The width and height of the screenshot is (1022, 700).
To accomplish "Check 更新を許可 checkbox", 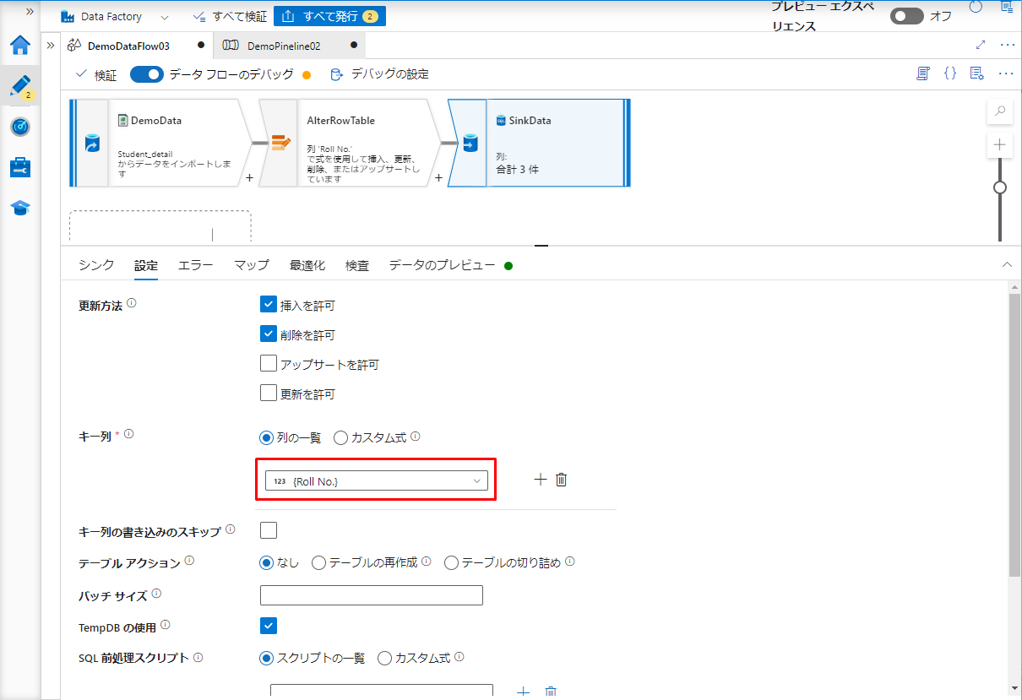I will 269,392.
